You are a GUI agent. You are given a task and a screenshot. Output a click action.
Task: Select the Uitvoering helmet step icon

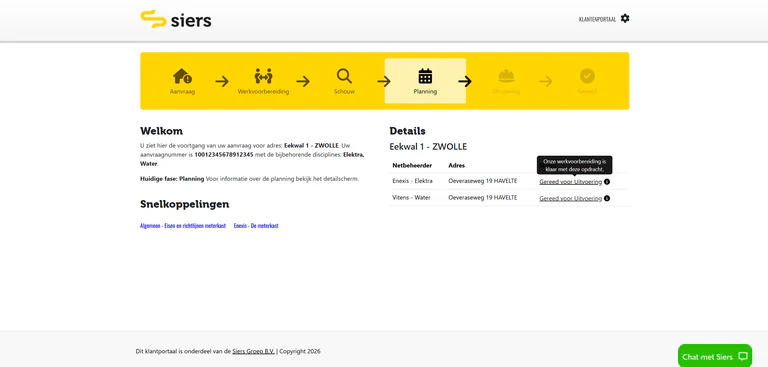[506, 76]
